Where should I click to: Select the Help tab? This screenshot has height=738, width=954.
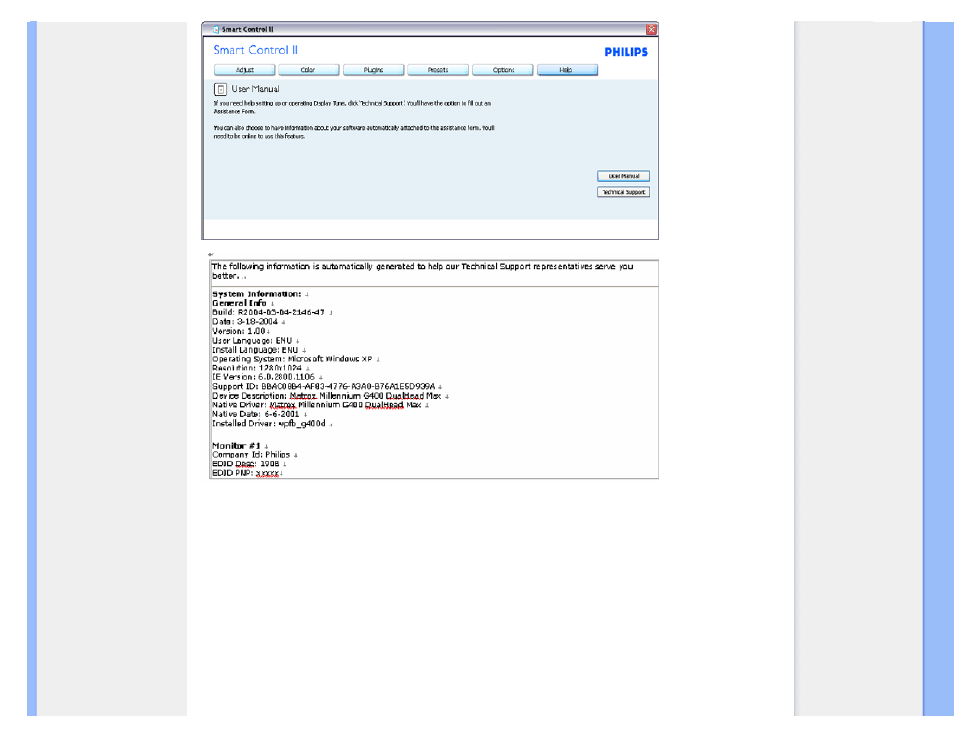click(567, 70)
